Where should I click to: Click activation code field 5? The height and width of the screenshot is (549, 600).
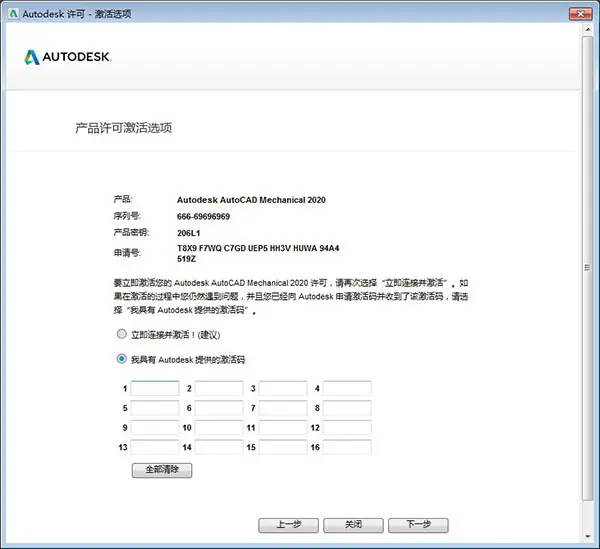[155, 408]
